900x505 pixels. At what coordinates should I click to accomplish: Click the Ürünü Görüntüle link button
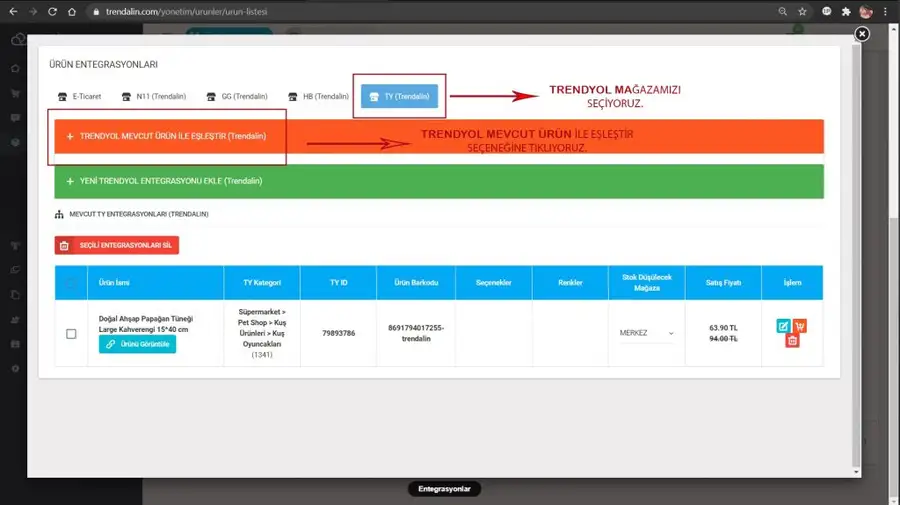coord(137,344)
